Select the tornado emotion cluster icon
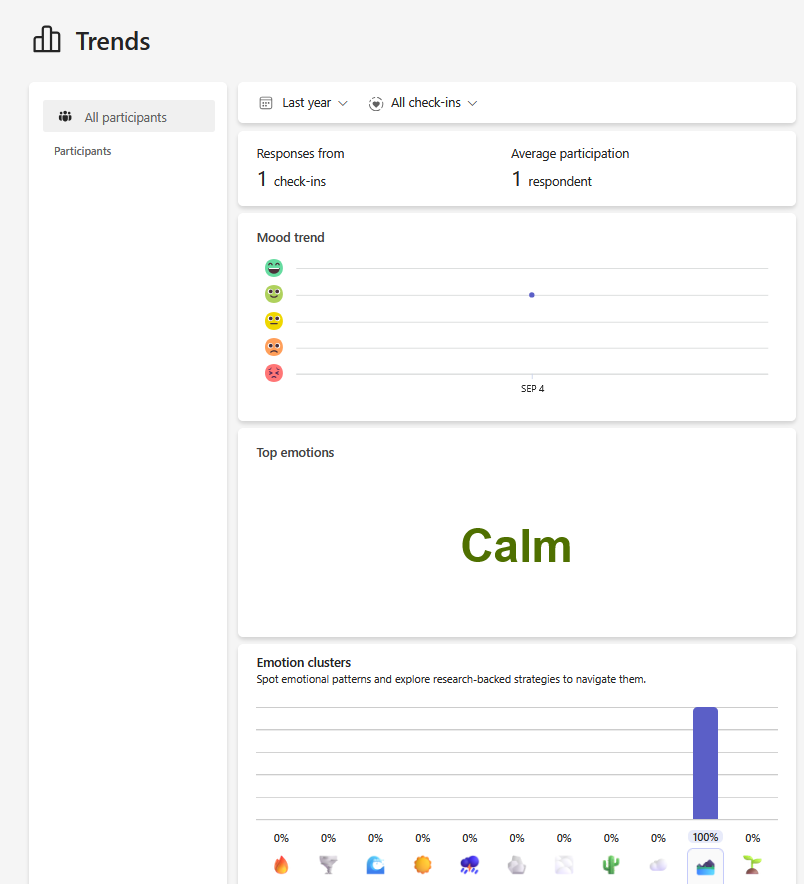Screen dimensions: 804x884 coord(328,865)
